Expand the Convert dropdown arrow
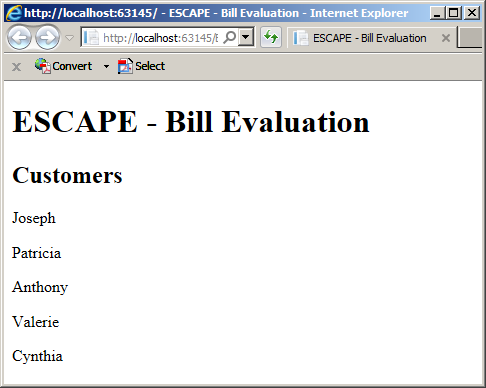The image size is (486, 388). coord(106,66)
